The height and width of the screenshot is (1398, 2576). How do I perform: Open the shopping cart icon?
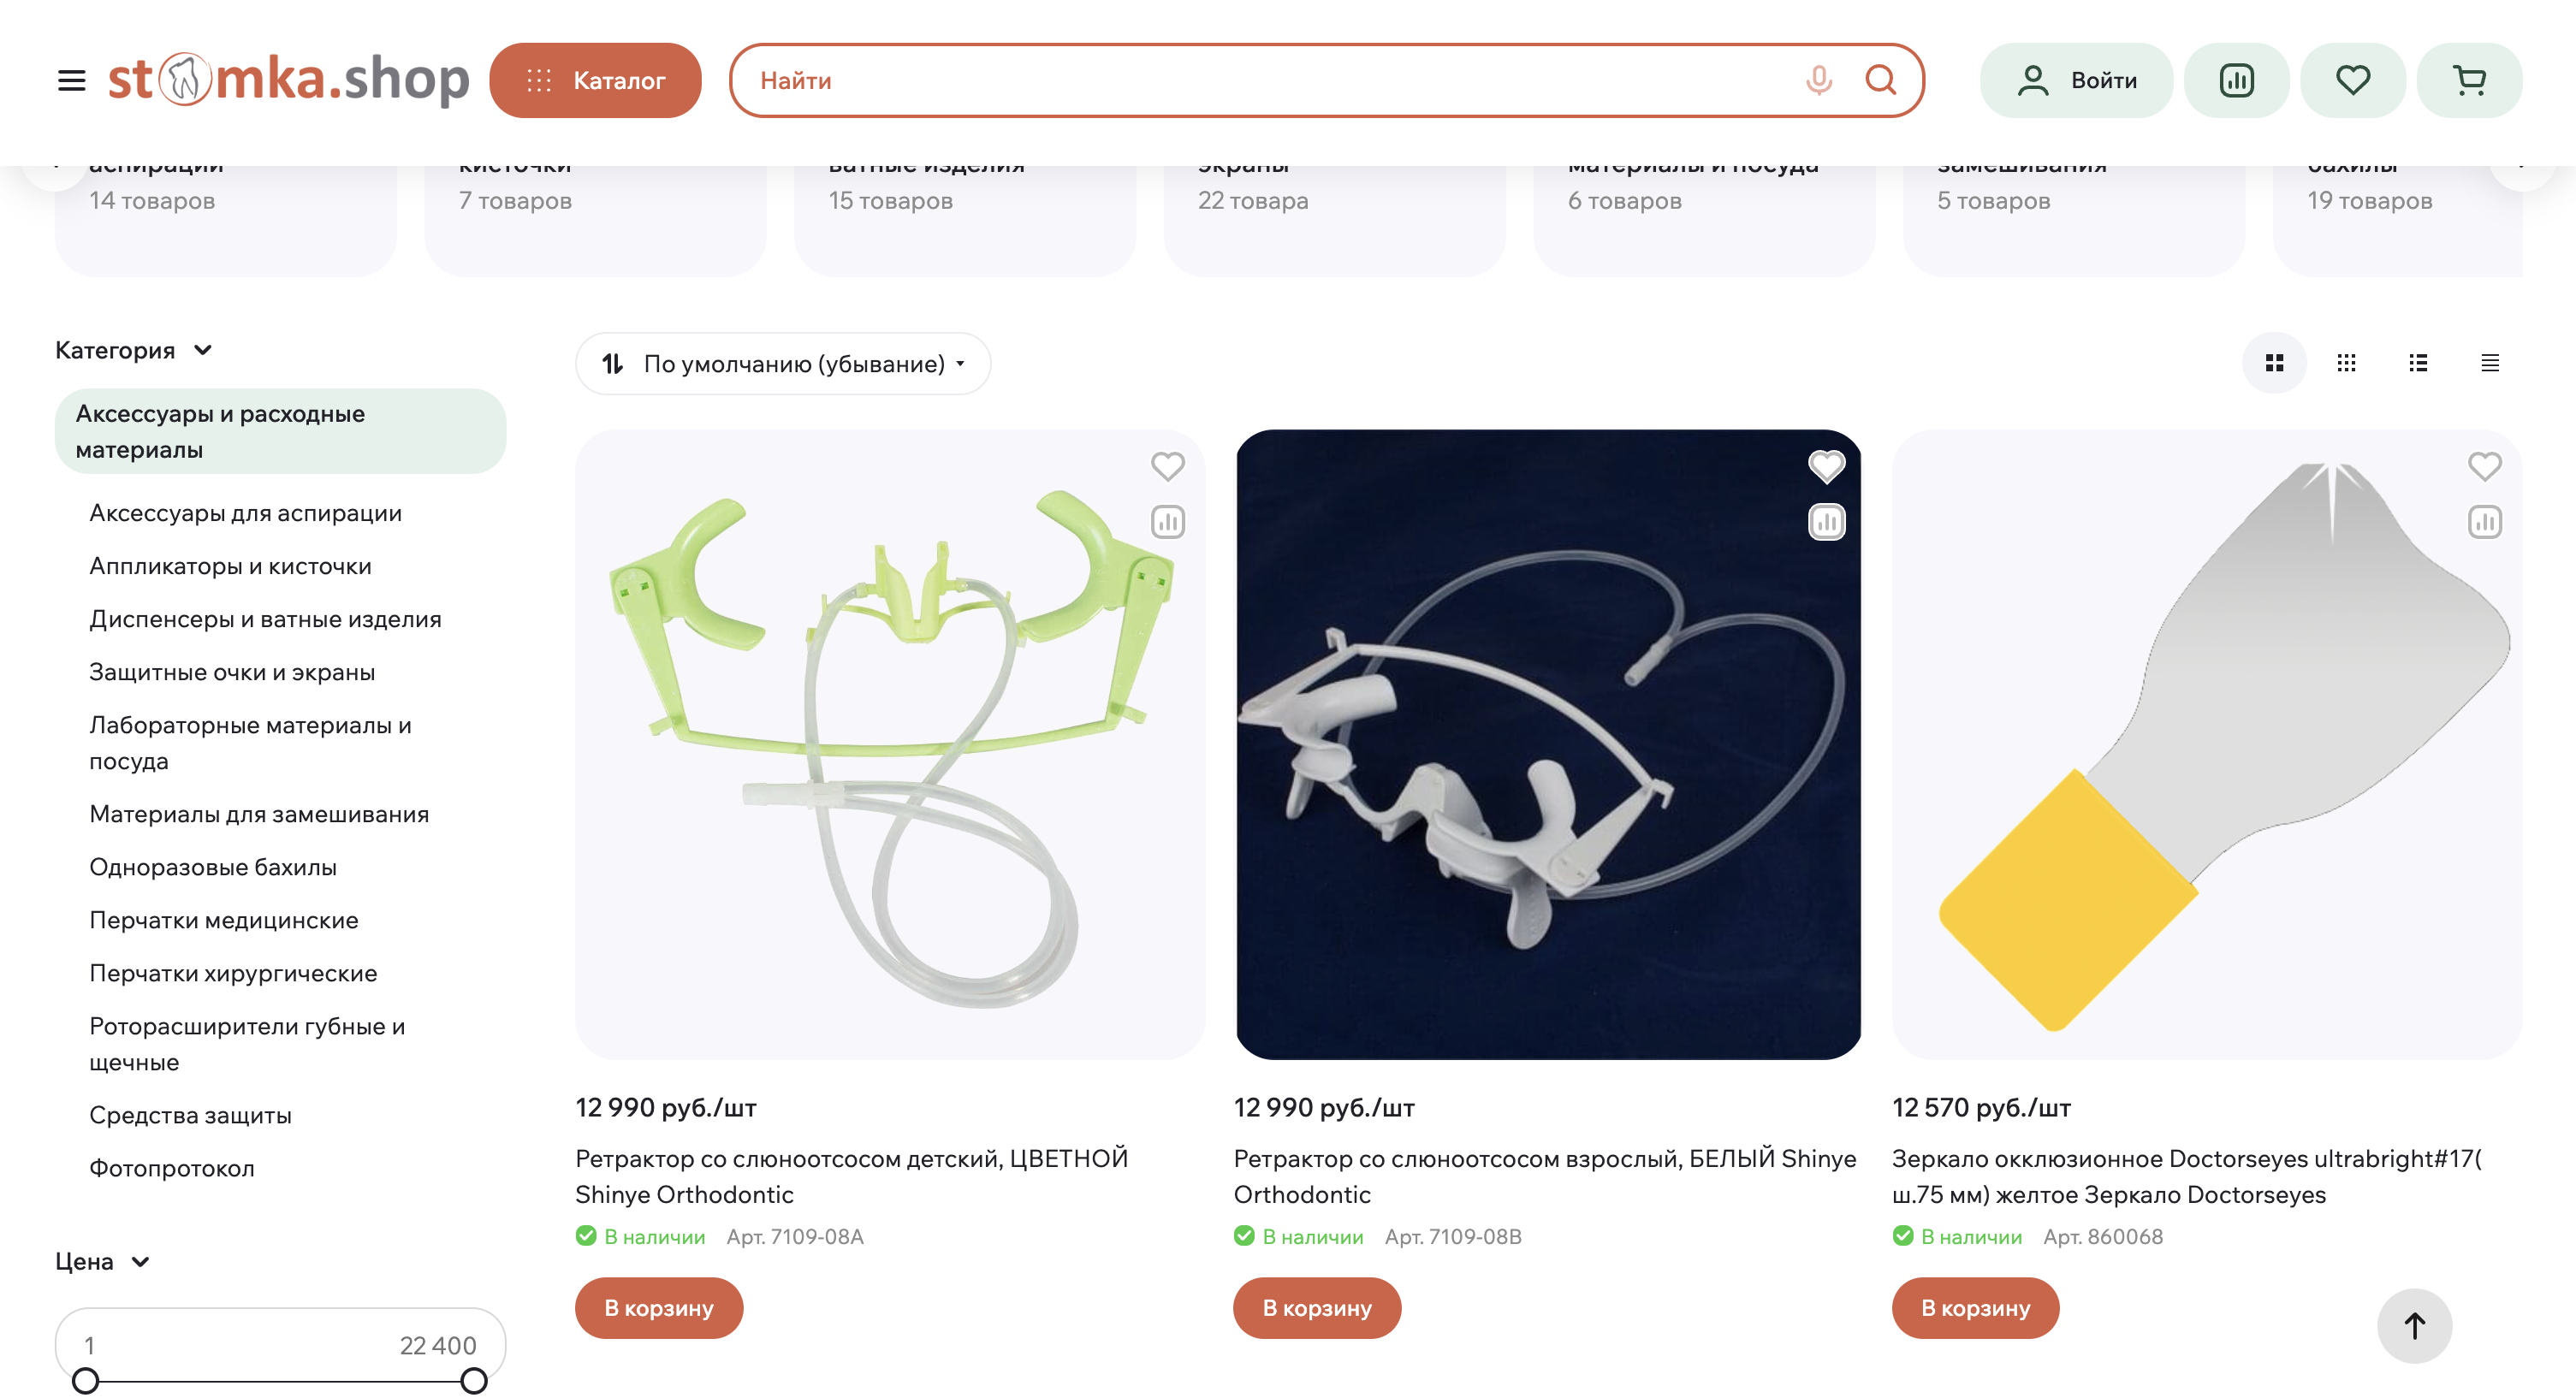click(x=2469, y=80)
